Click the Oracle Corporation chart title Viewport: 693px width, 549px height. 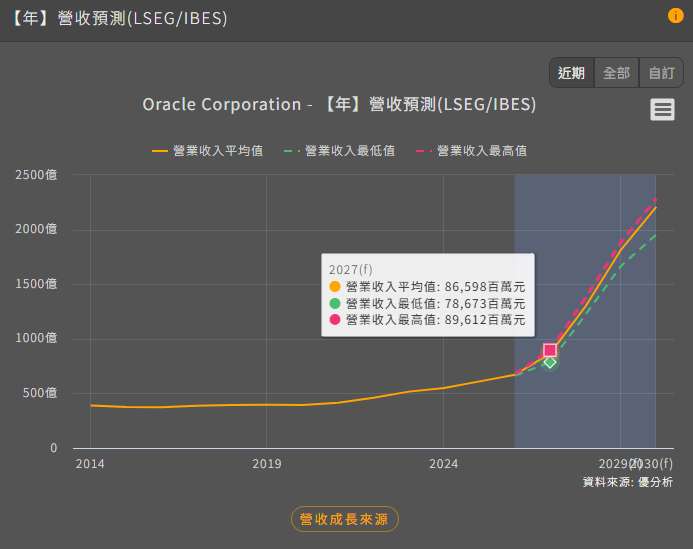point(339,105)
